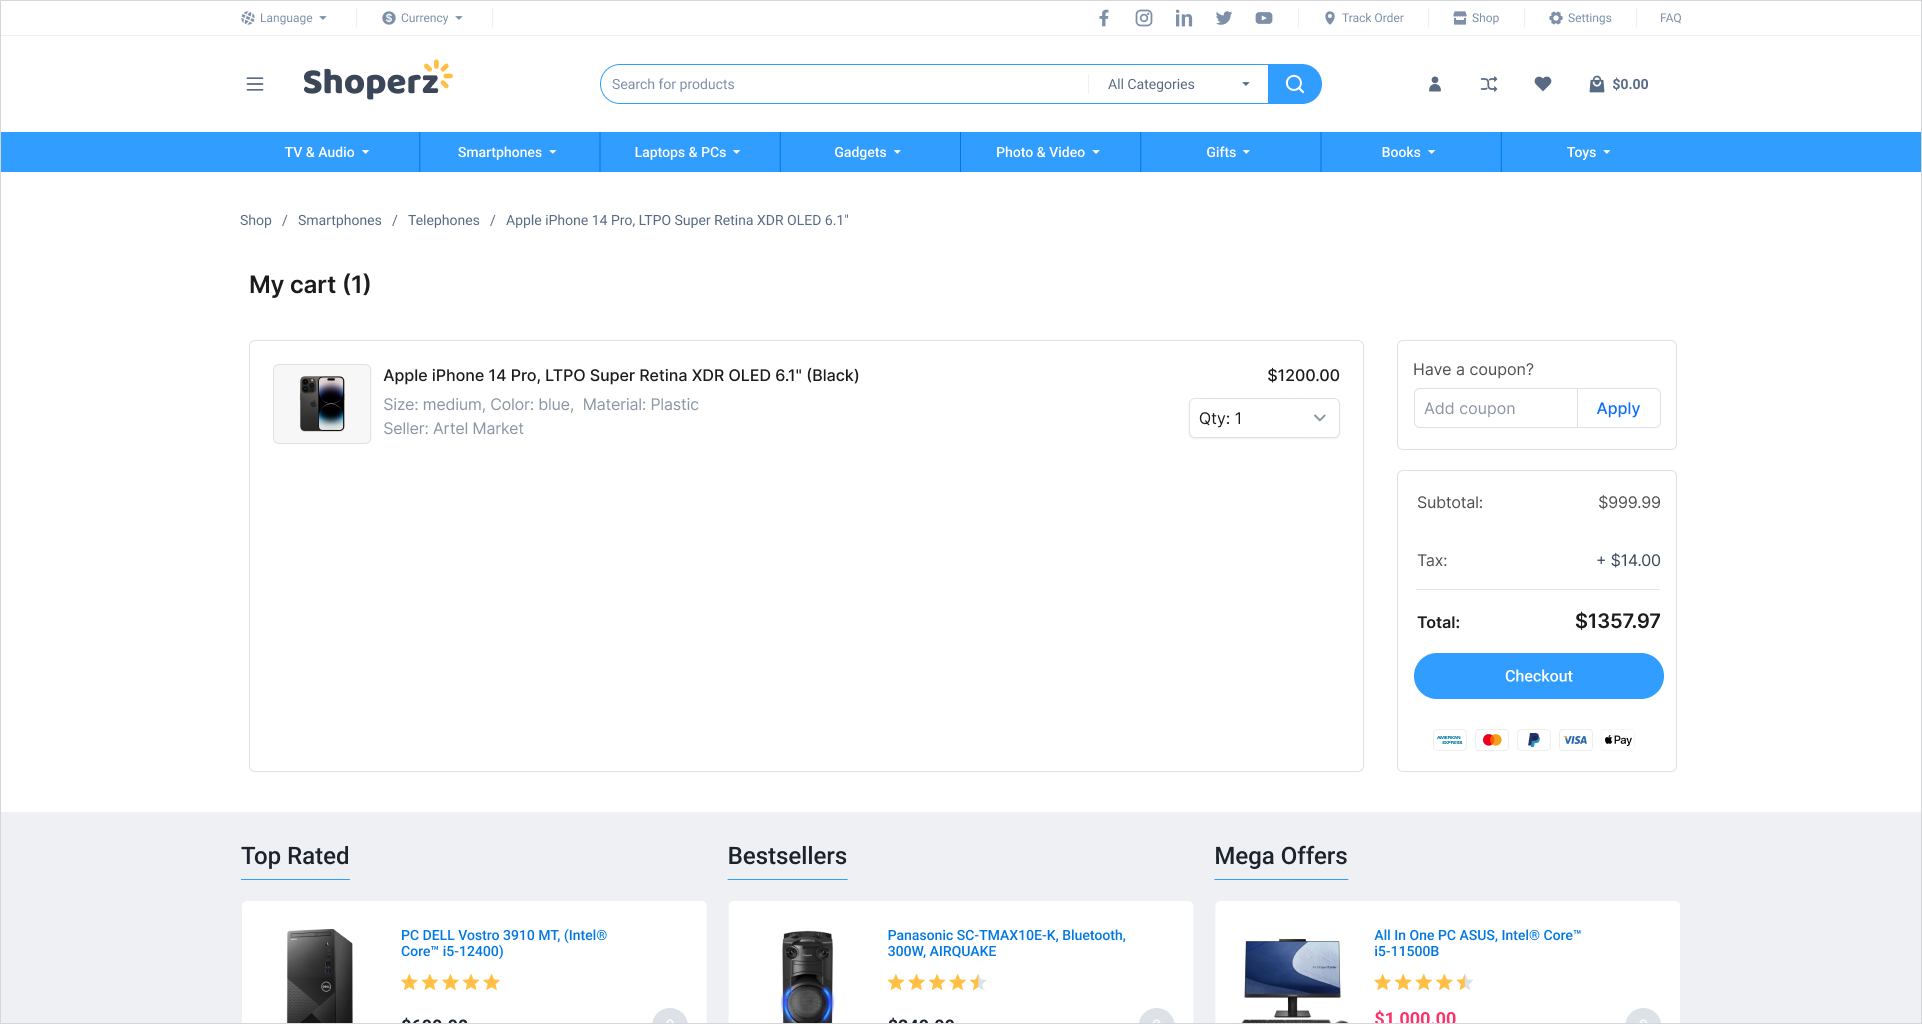Click Smartphones in the breadcrumb
This screenshot has height=1024, width=1922.
point(340,220)
